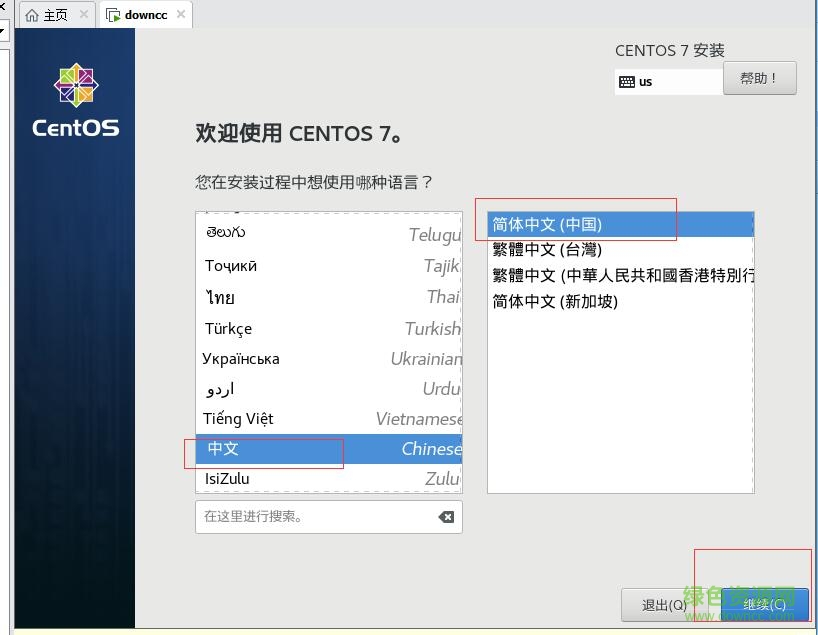The width and height of the screenshot is (818, 635).
Task: Clear search with the backspace icon
Action: pyautogui.click(x=446, y=517)
